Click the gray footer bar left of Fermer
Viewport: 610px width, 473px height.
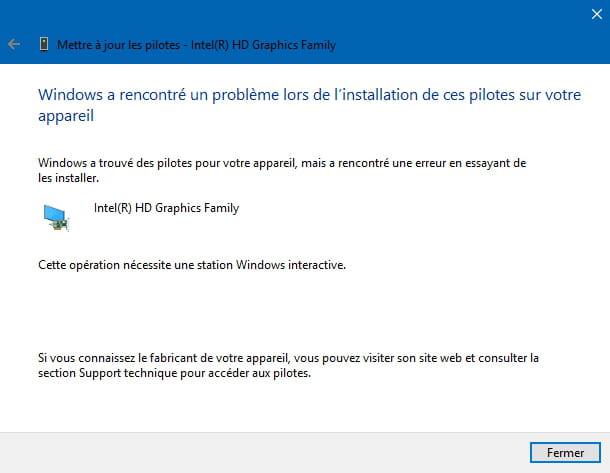pos(265,453)
